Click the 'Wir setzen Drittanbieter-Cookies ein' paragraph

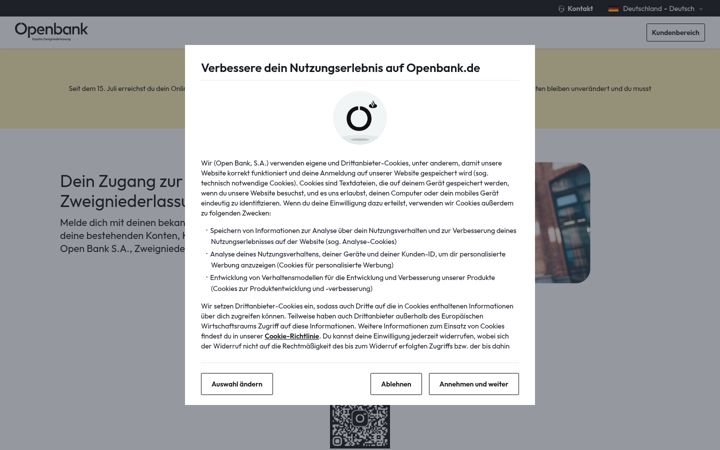click(x=357, y=326)
